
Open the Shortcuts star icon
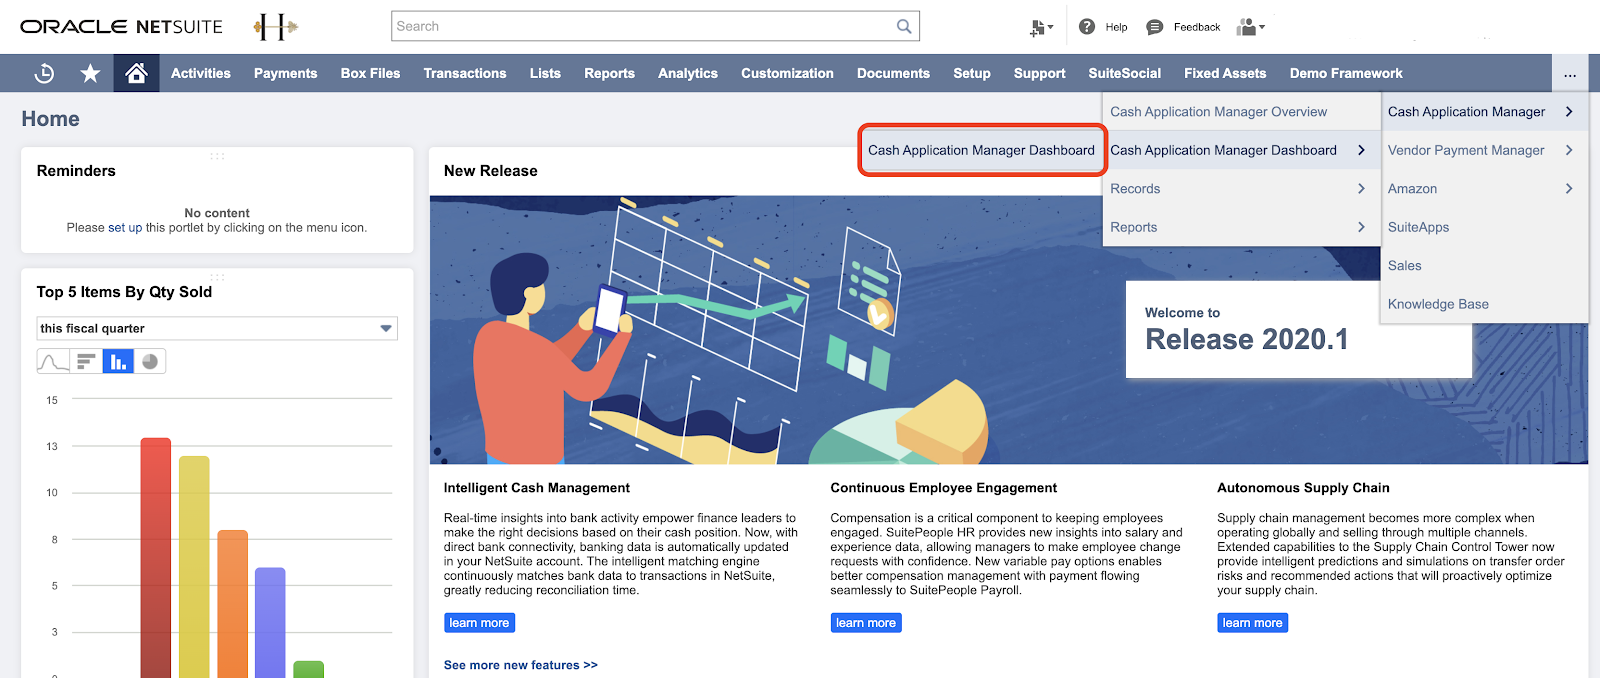tap(90, 73)
